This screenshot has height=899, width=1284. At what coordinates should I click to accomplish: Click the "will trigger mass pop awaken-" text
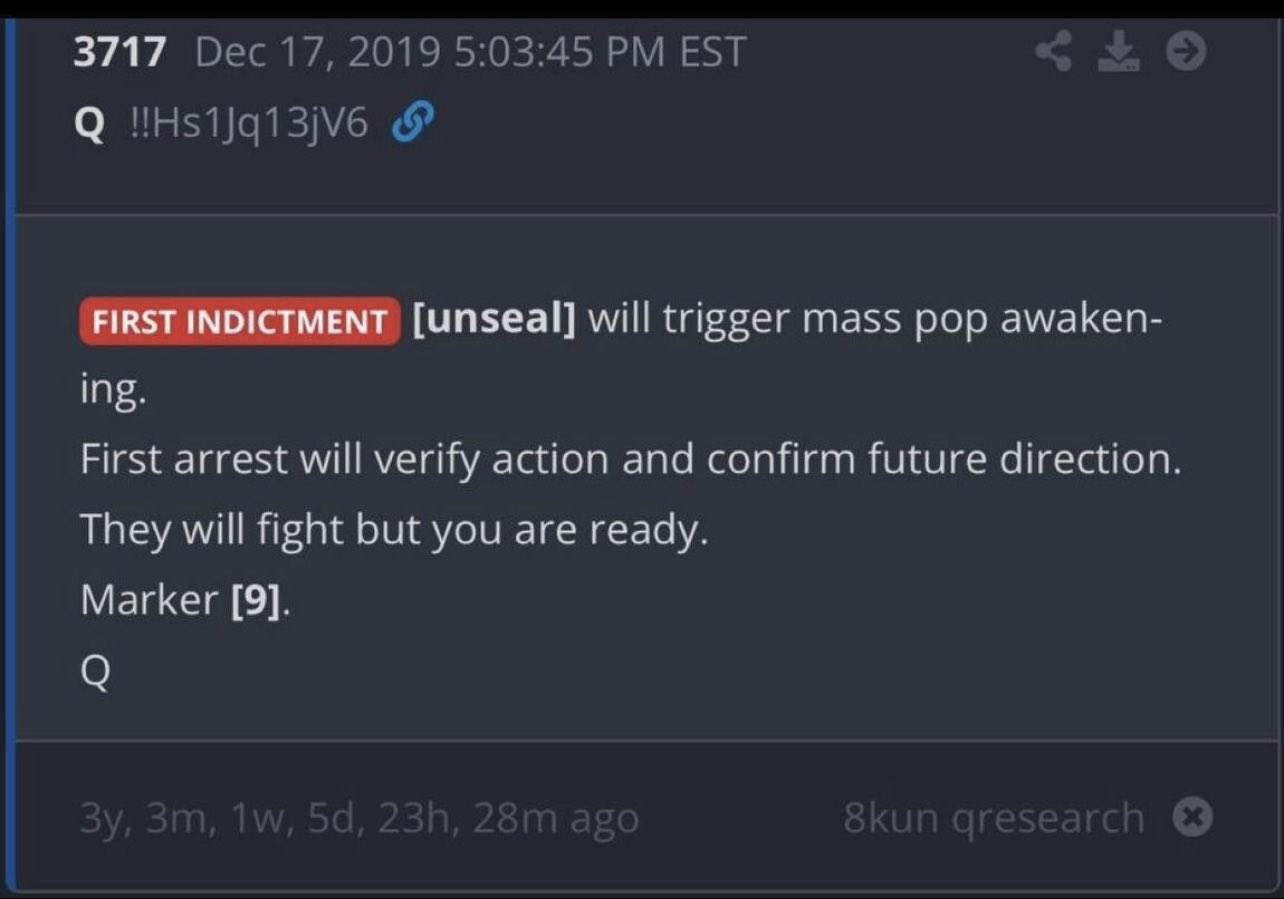click(x=875, y=321)
